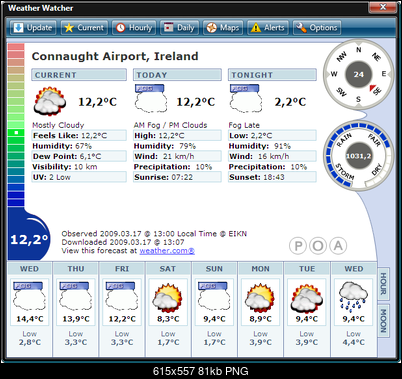Click the wind compass showing 24
The image size is (402, 379).
pyautogui.click(x=358, y=74)
